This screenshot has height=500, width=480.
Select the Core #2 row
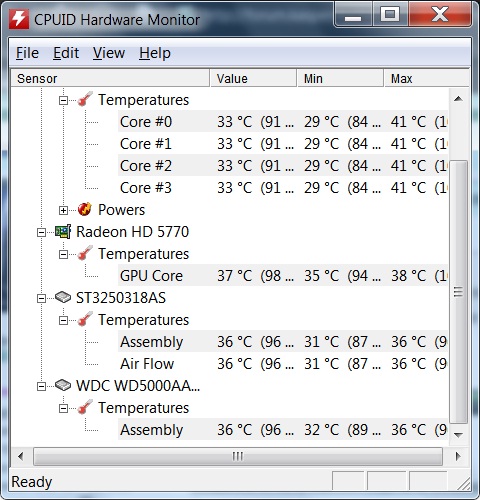283,165
